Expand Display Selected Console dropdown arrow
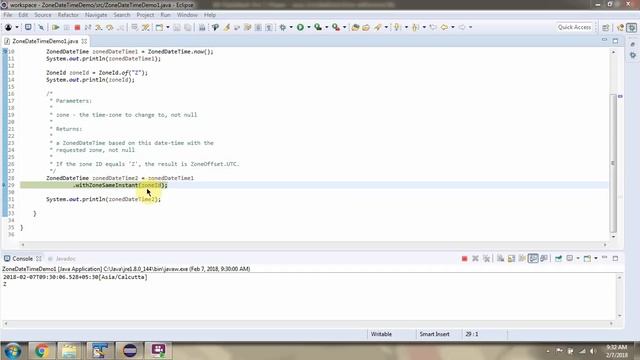 pos(578,258)
